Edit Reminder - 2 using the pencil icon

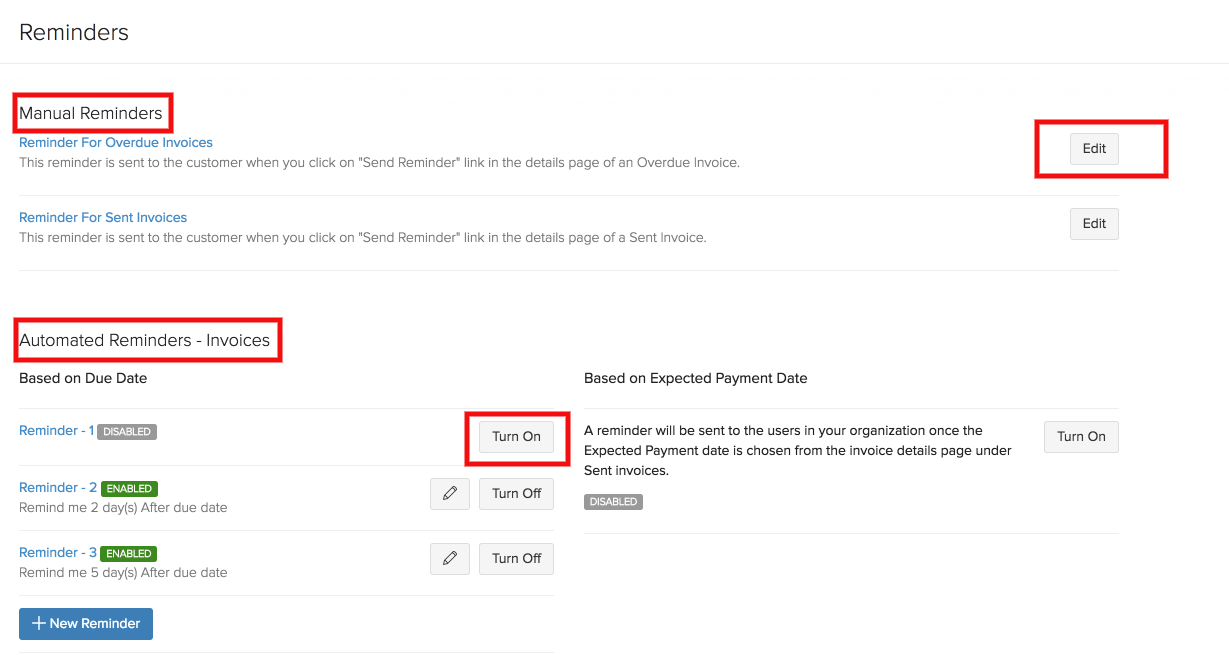449,493
